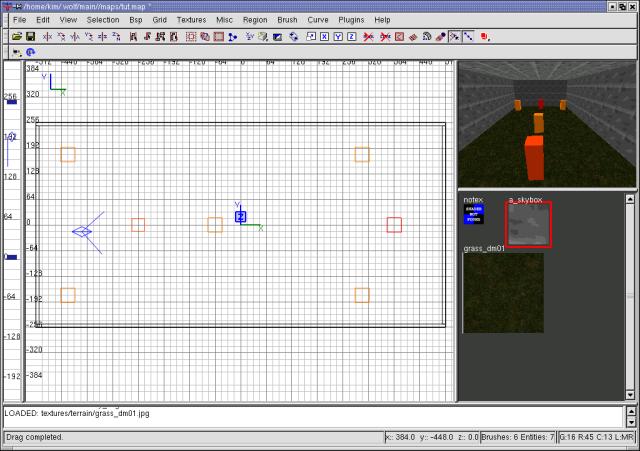This screenshot has height=451, width=640.
Task: Apply CSG Merge from the toolbar
Action: coord(219,37)
